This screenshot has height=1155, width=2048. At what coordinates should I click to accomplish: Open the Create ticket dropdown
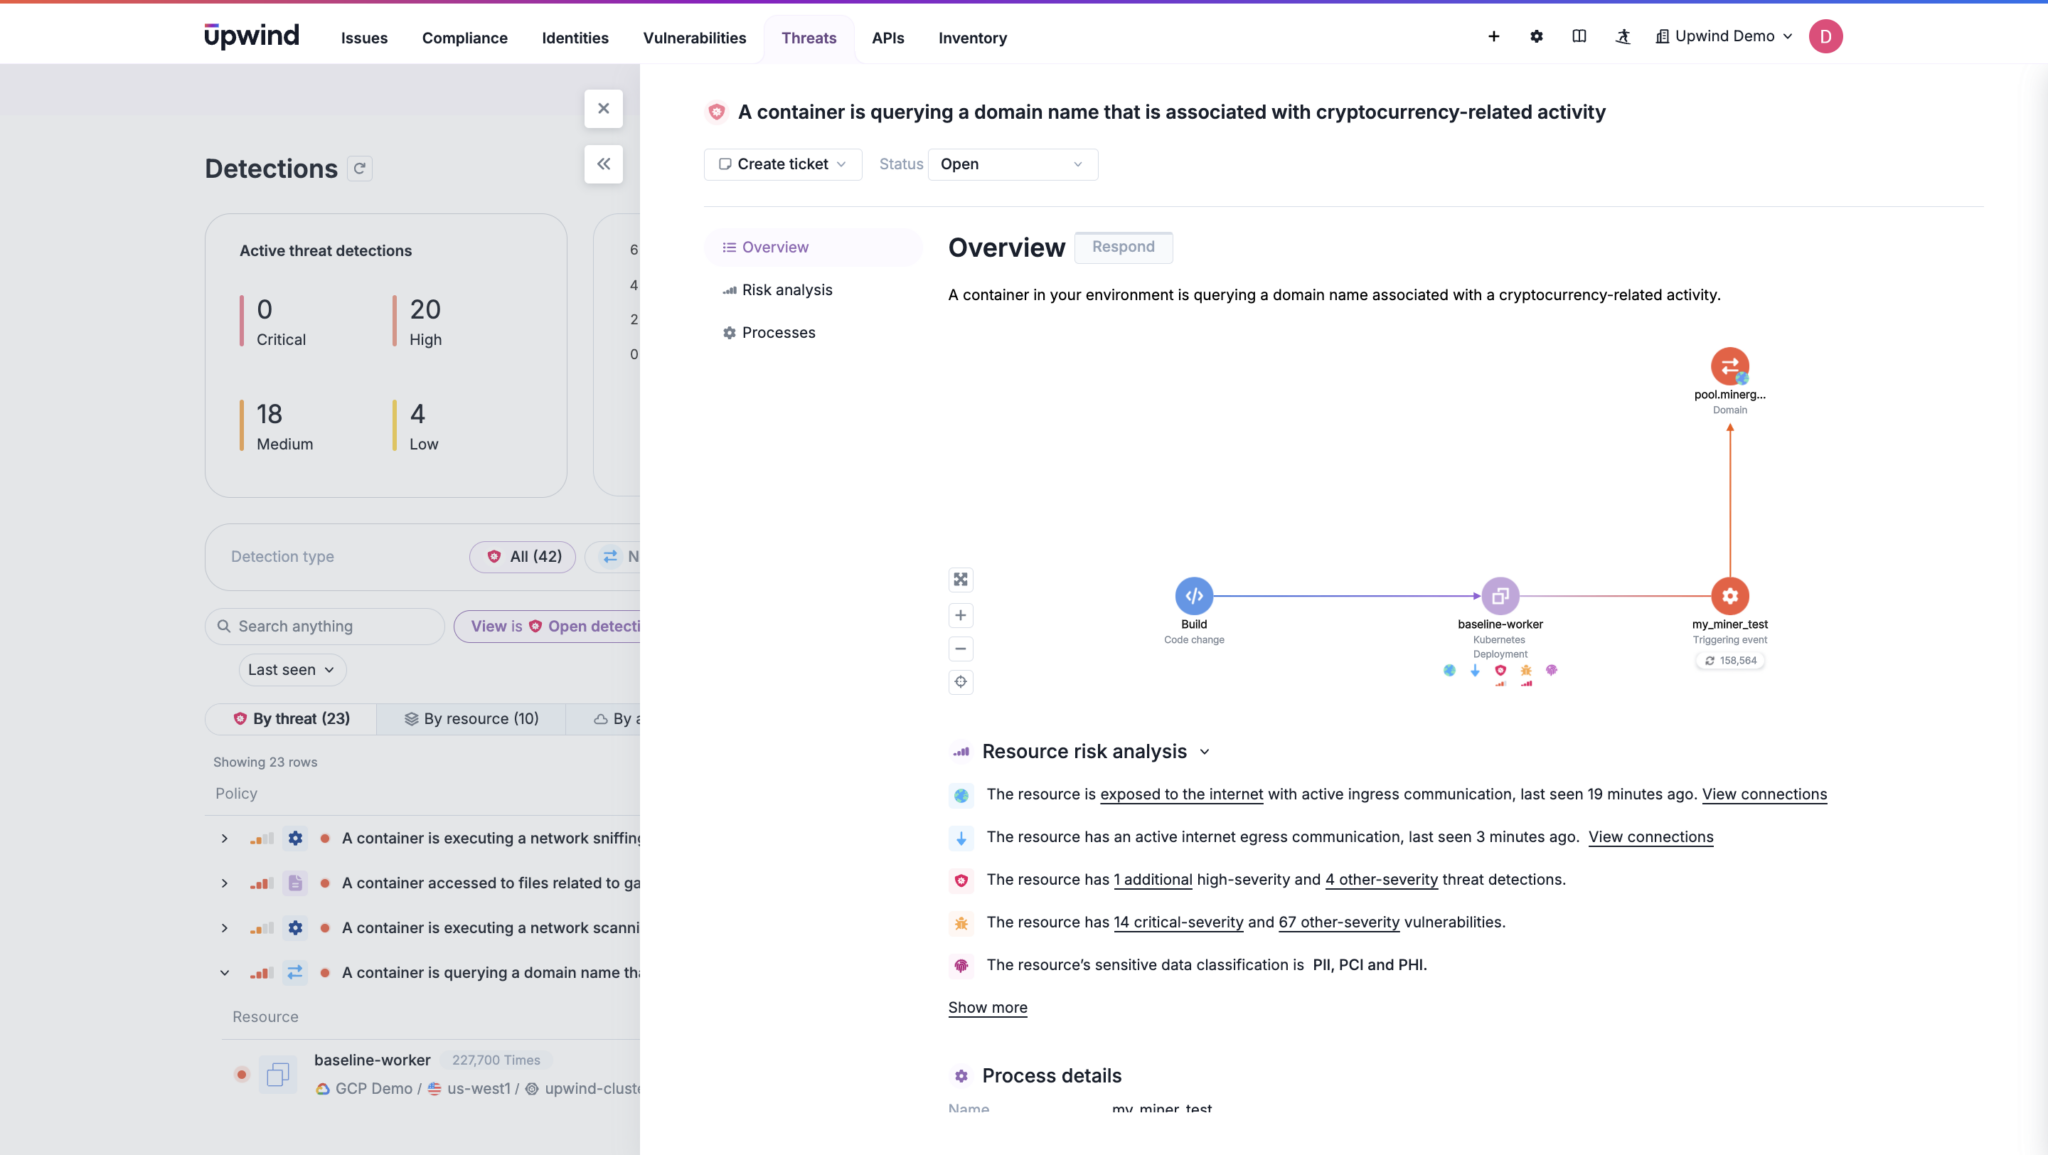point(782,164)
